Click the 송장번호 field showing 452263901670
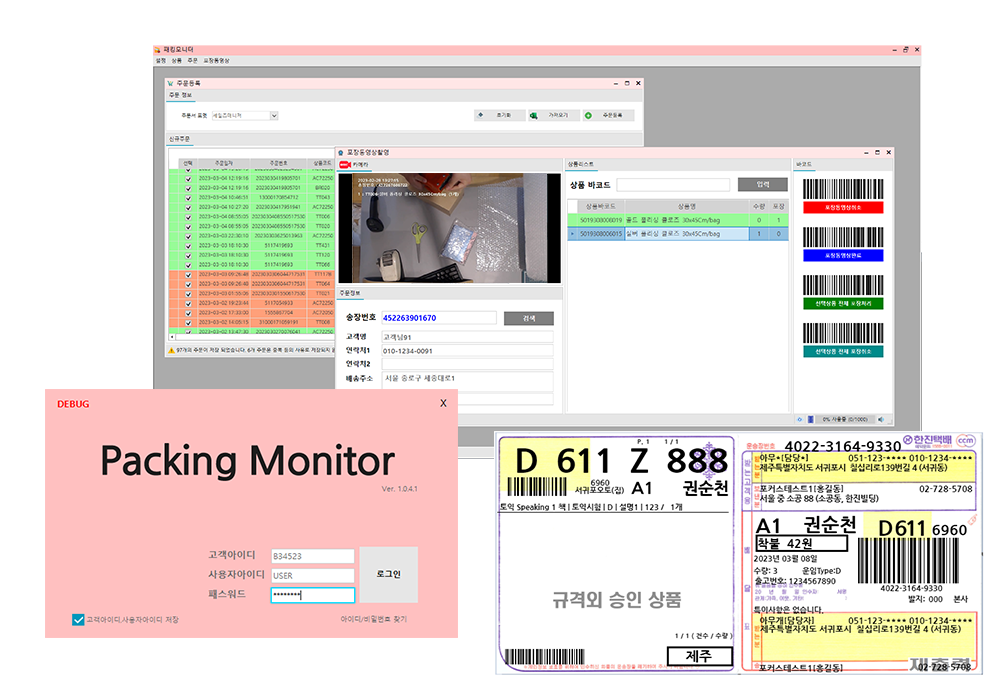 (x=439, y=318)
